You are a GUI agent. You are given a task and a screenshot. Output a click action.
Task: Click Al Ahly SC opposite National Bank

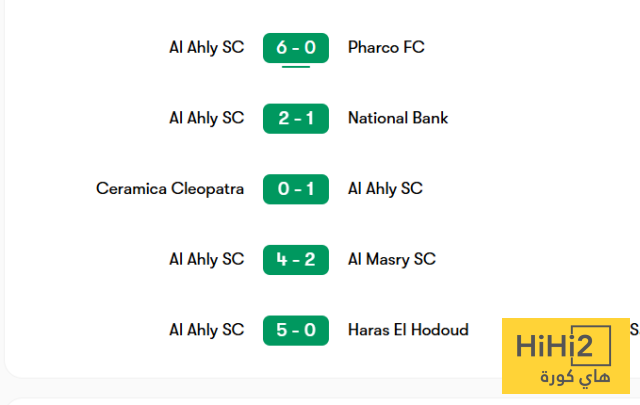point(207,118)
